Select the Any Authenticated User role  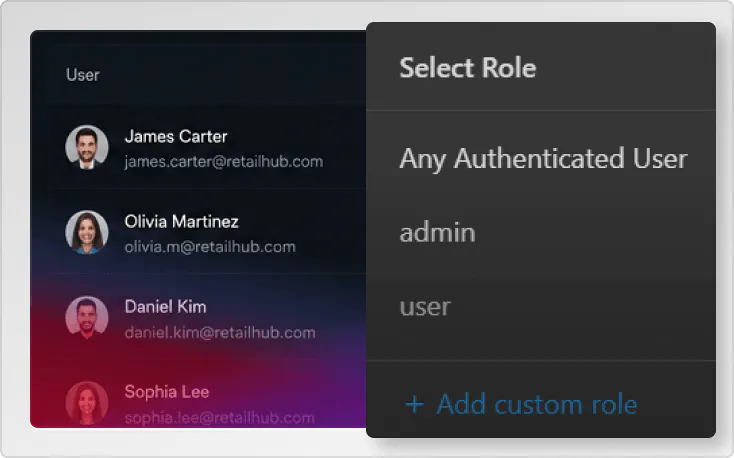[x=543, y=159]
